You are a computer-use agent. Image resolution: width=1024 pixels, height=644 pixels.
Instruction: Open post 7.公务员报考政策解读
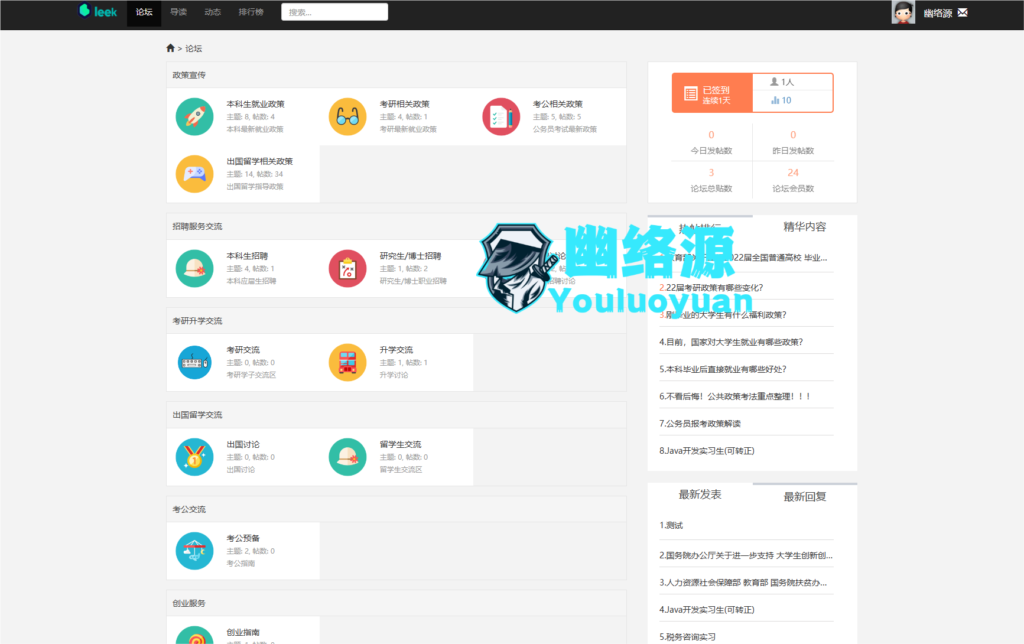[700, 423]
